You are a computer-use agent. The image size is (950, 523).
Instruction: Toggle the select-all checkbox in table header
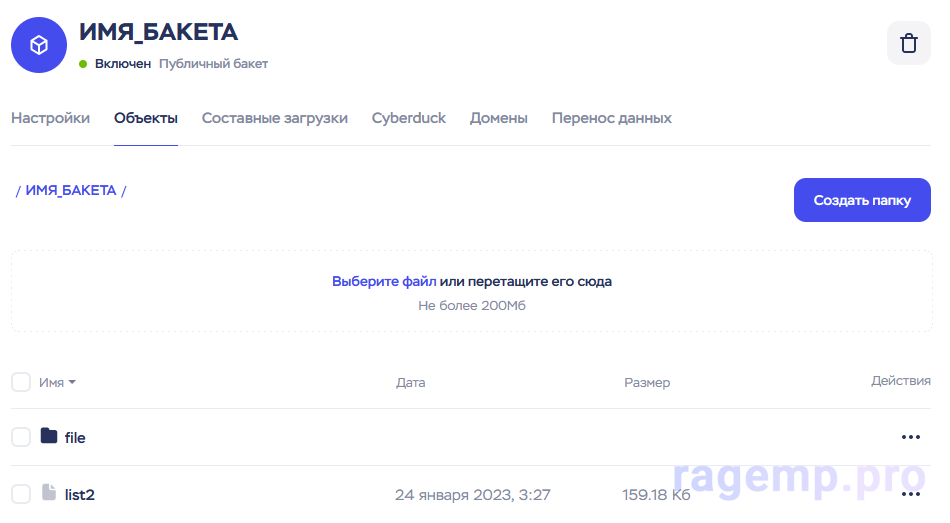pyautogui.click(x=21, y=382)
